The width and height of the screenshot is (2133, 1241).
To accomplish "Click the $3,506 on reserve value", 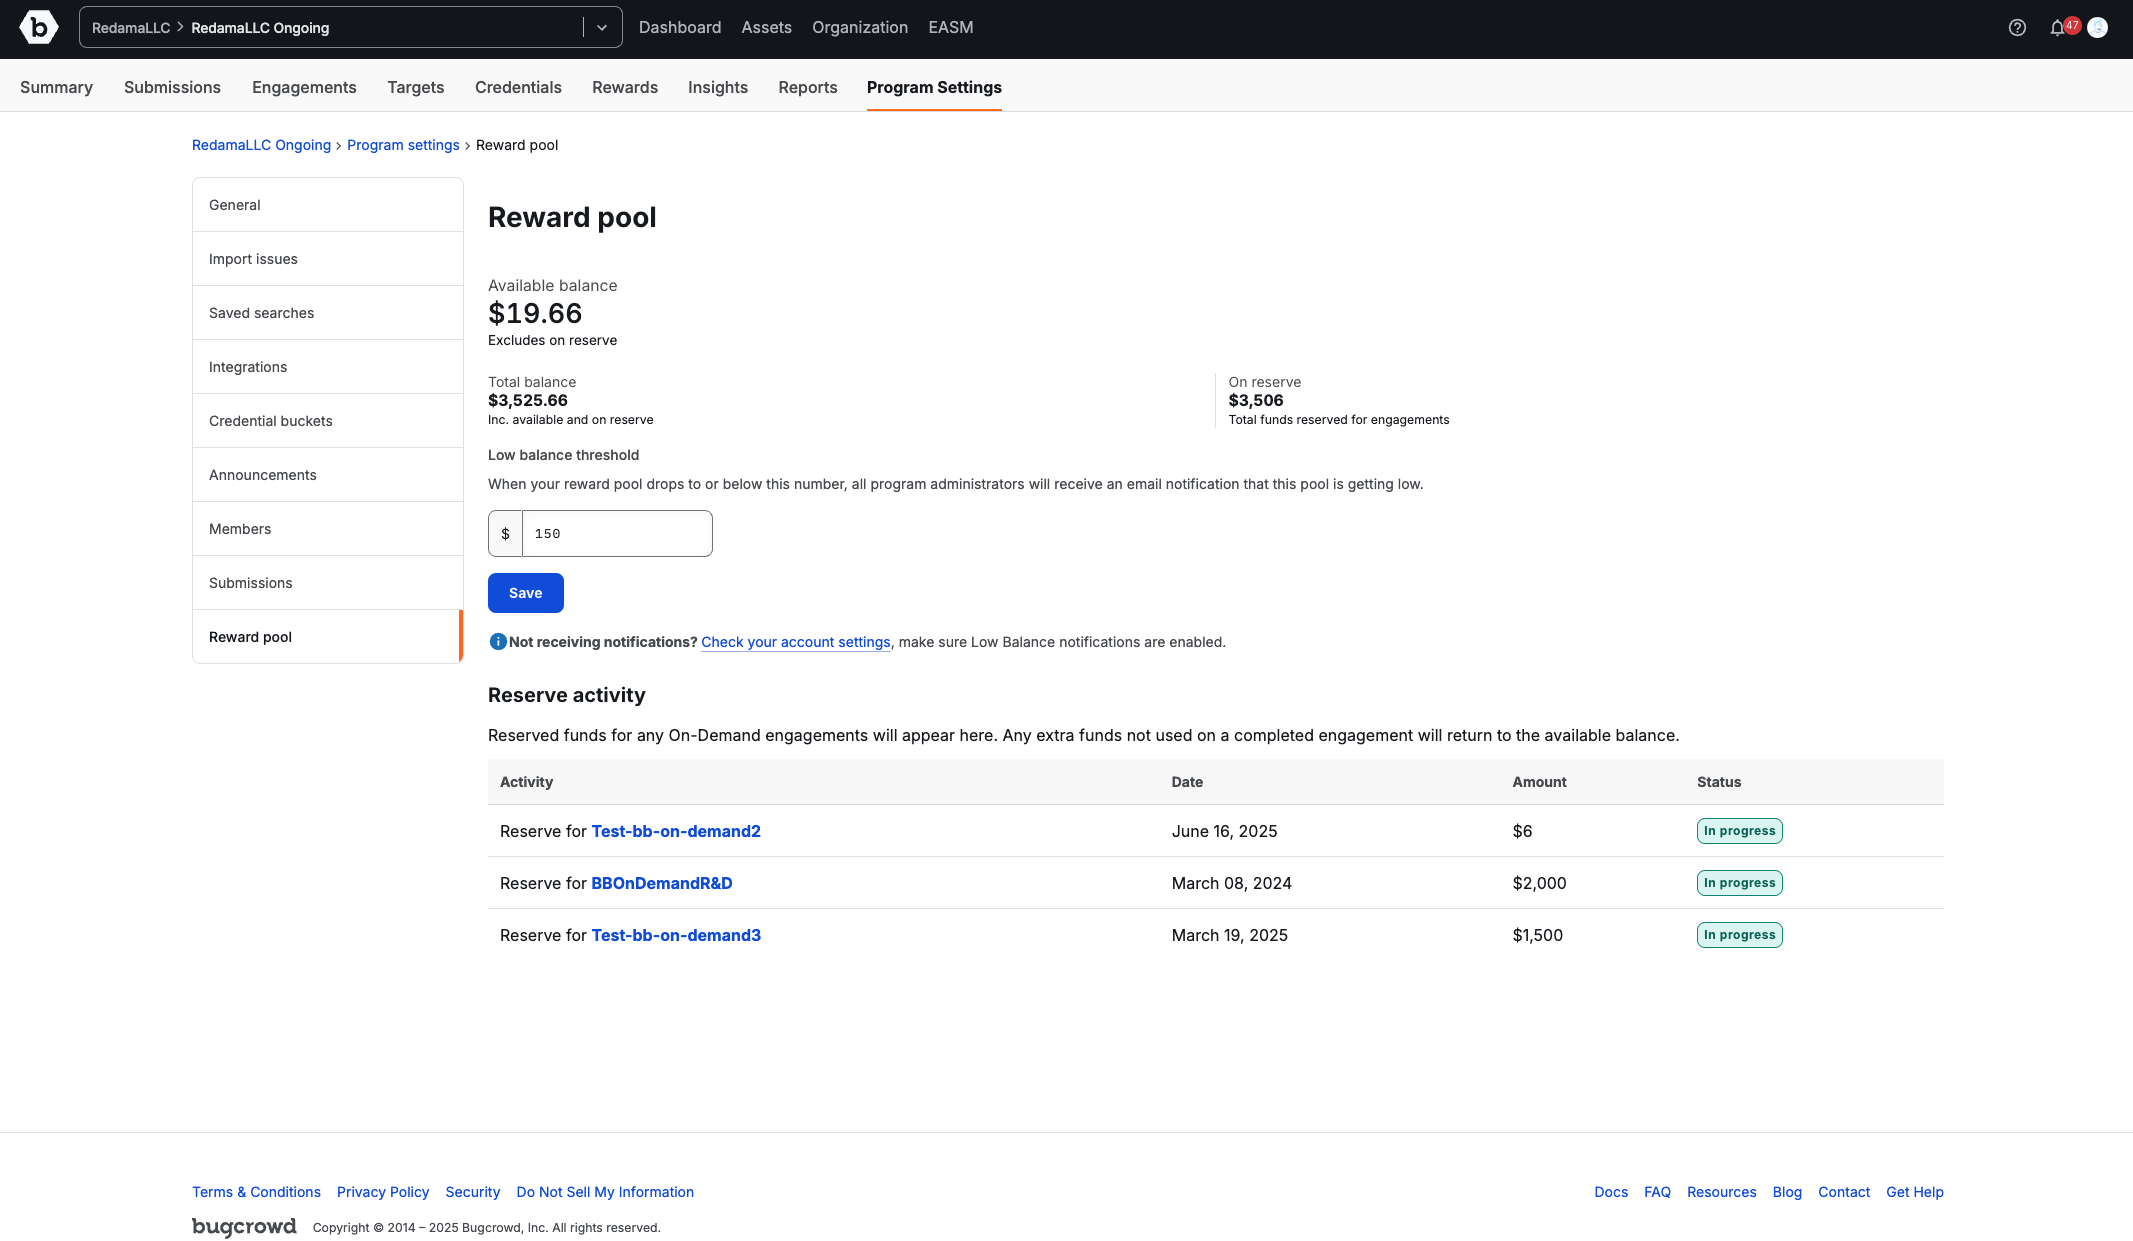I will 1256,400.
